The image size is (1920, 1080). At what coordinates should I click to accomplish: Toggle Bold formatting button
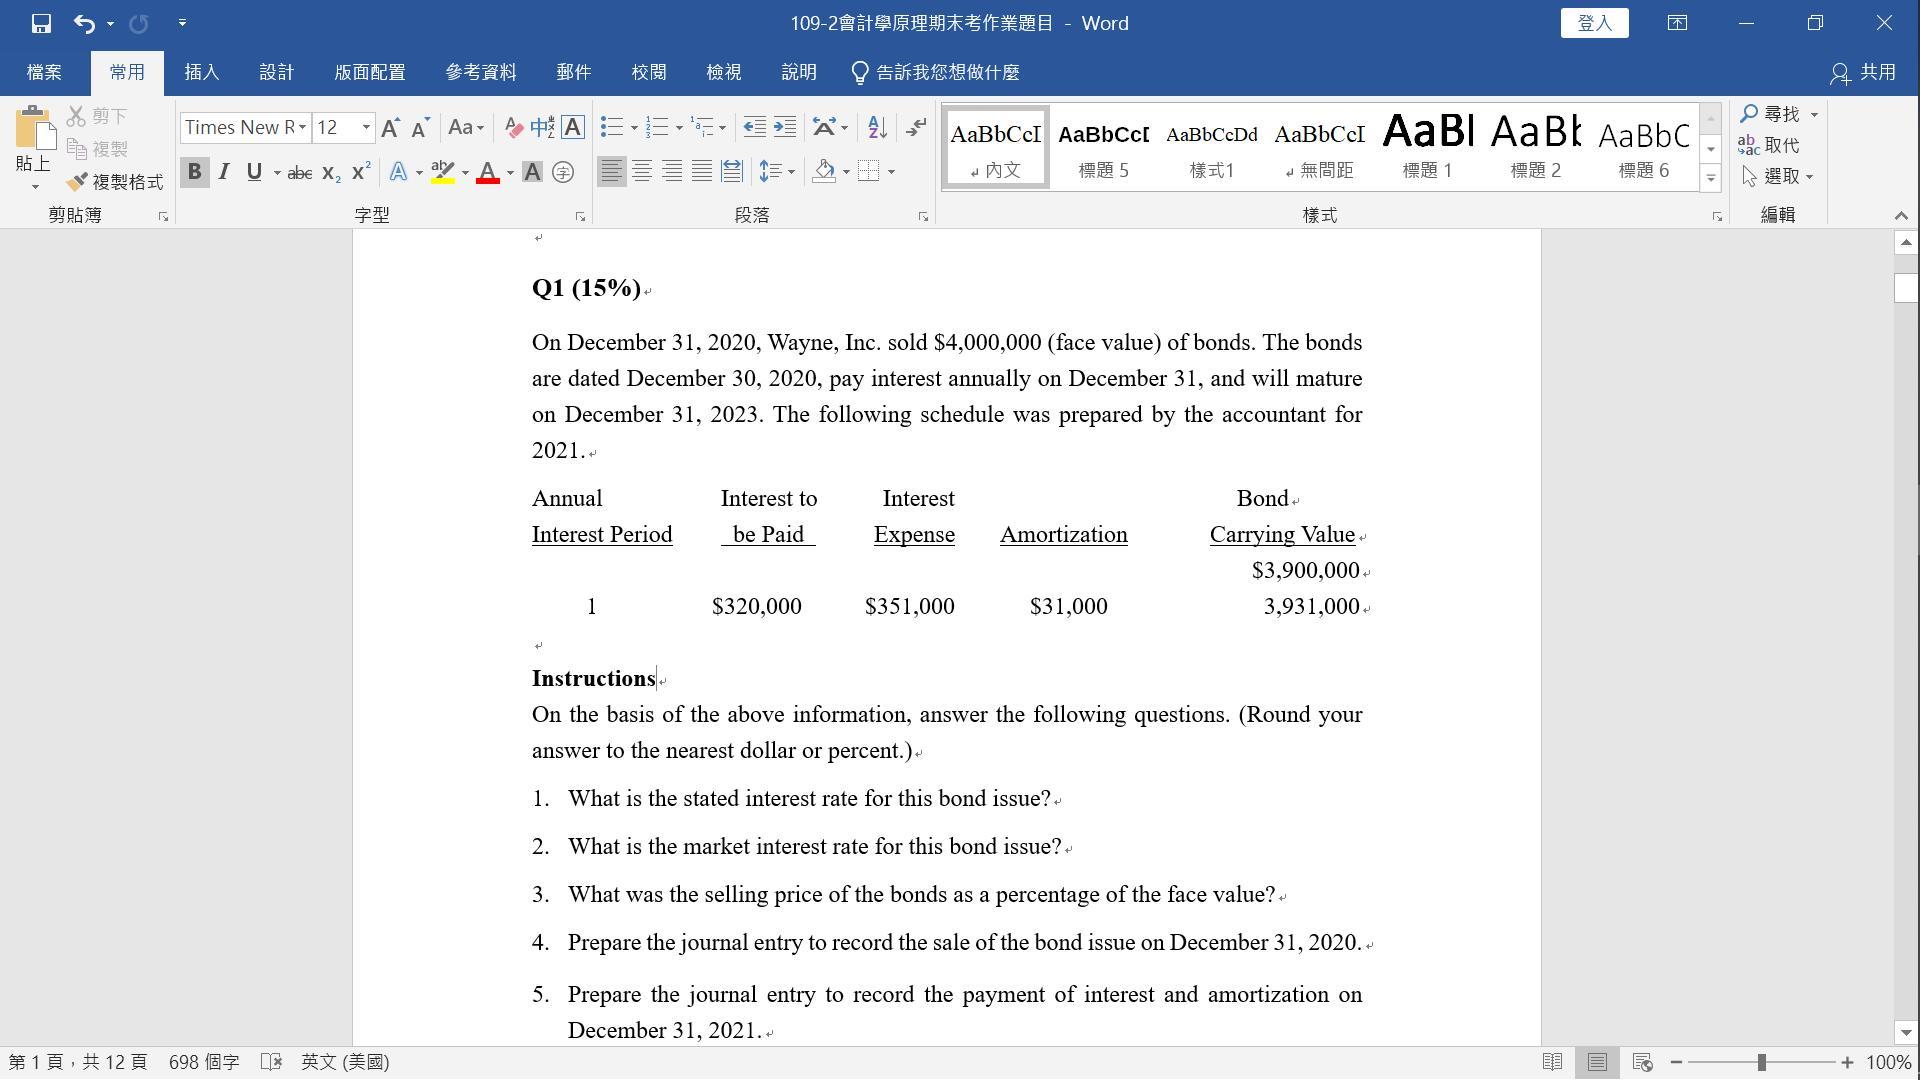[x=195, y=172]
